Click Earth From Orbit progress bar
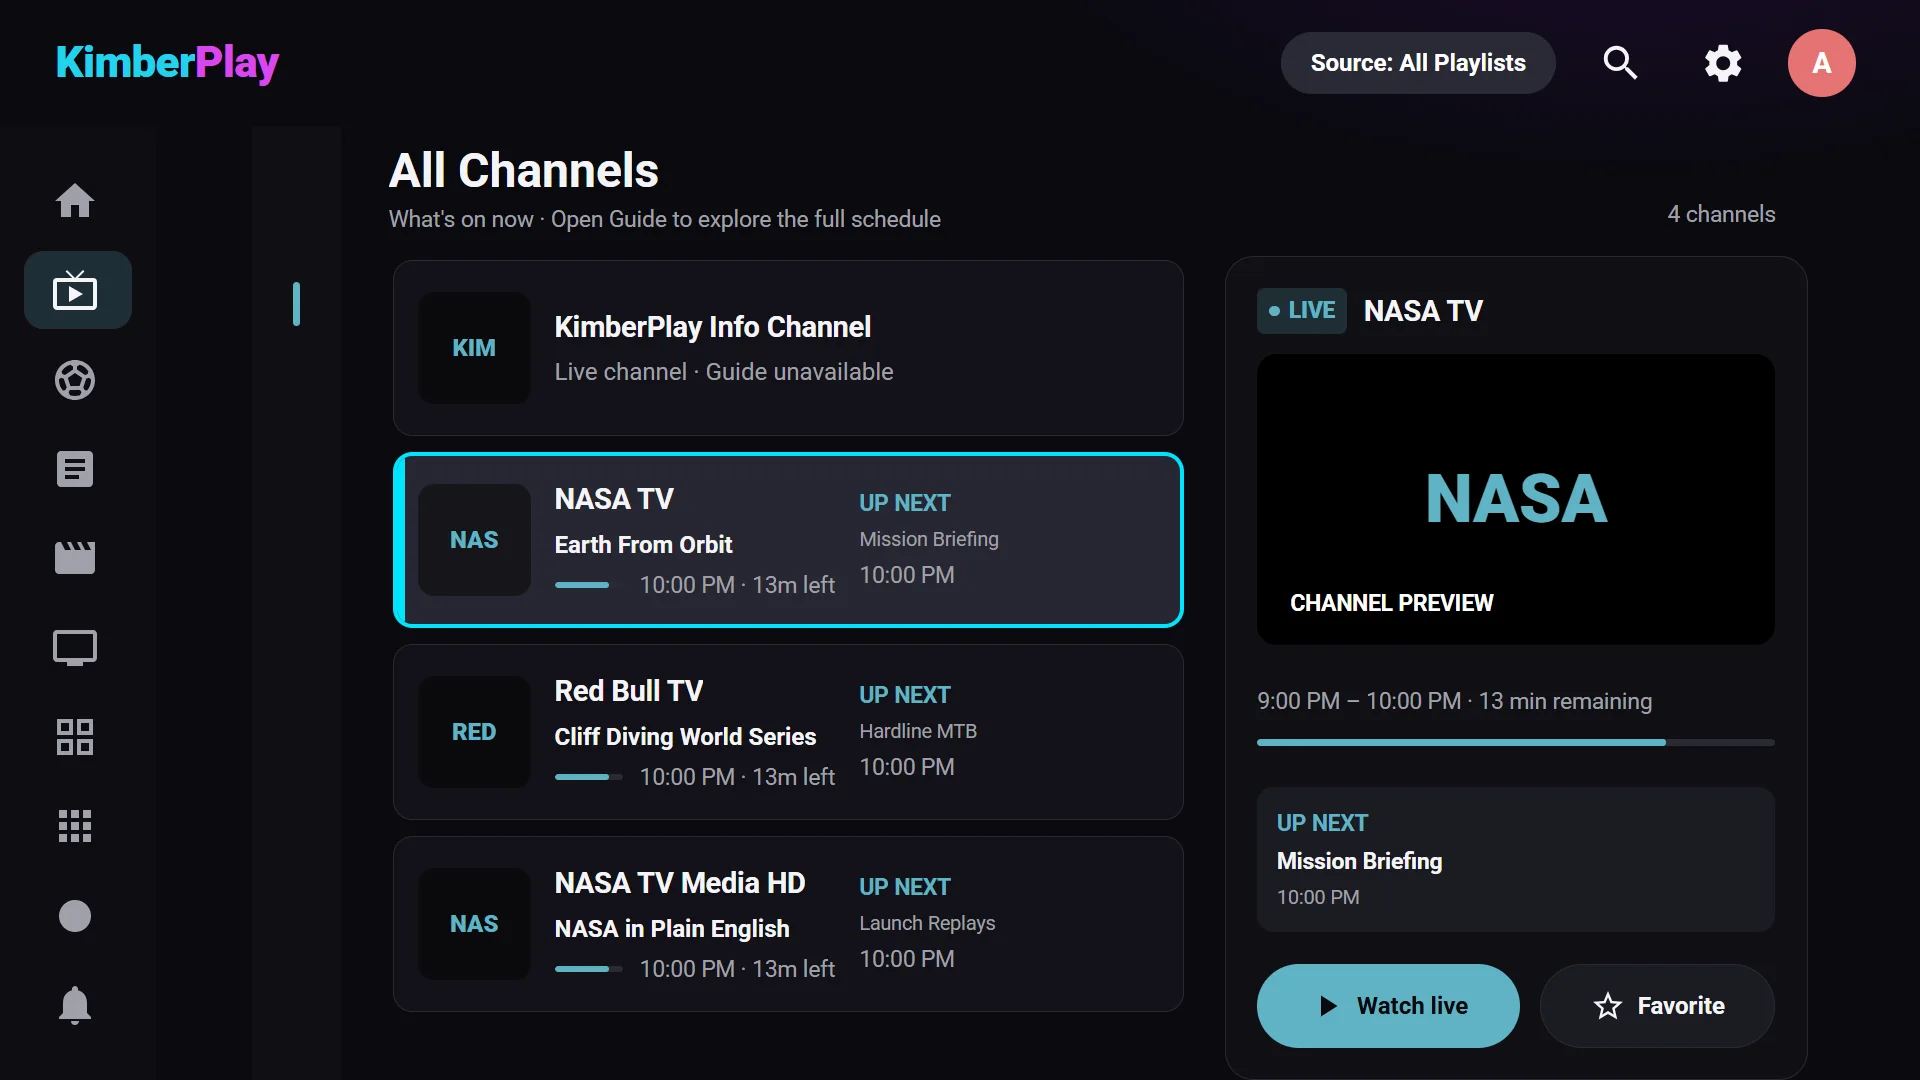The image size is (1920, 1080). pyautogui.click(x=588, y=585)
